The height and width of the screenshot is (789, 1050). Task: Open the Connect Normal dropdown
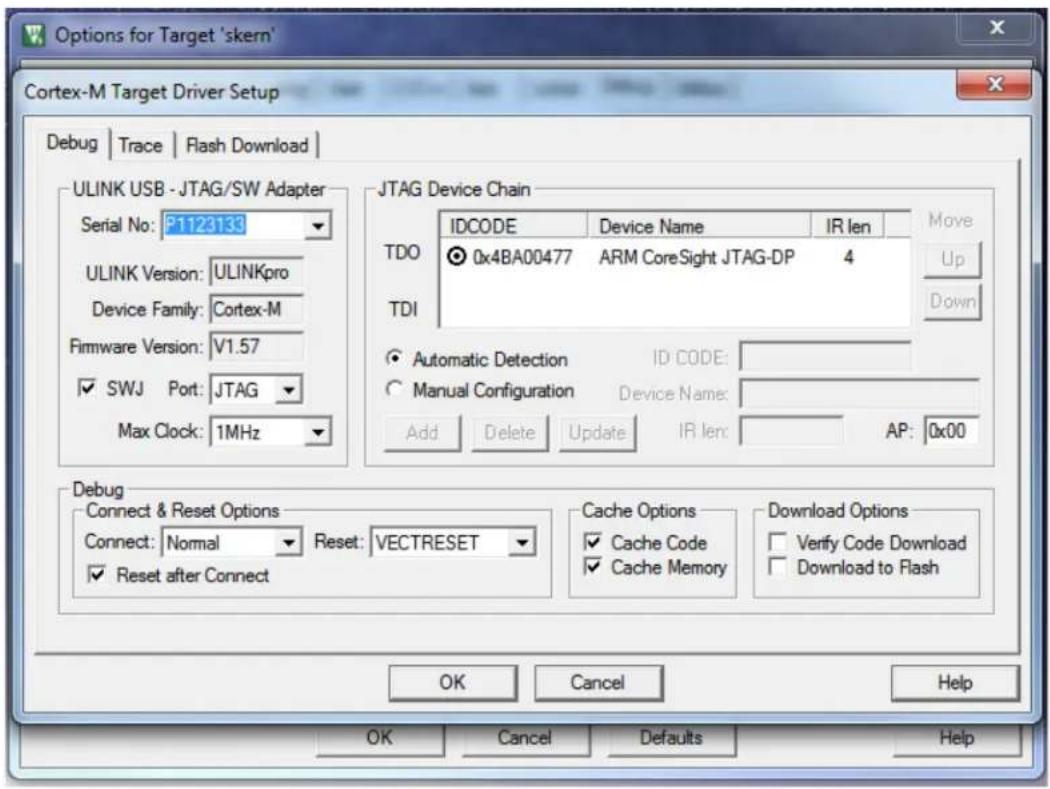pyautogui.click(x=289, y=543)
